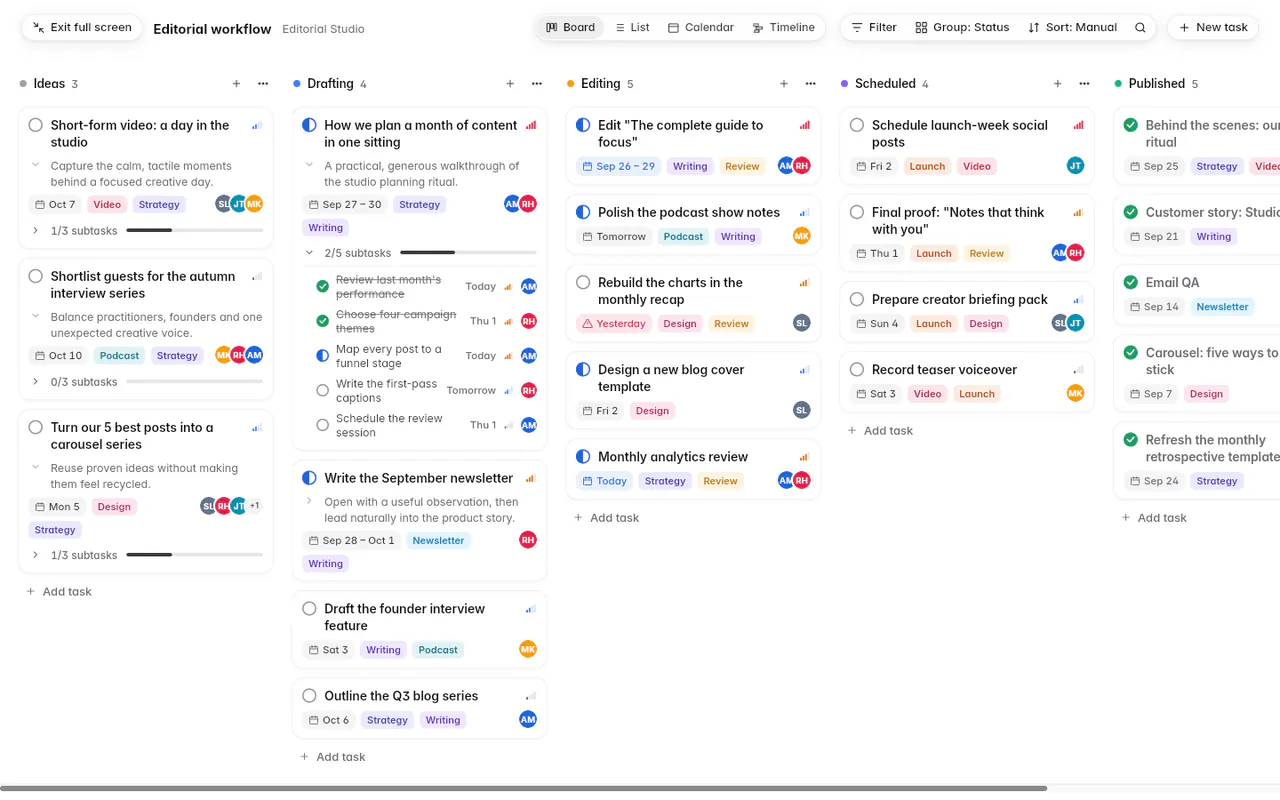Click plus icon in Scheduled column header
The height and width of the screenshot is (800, 1280).
click(1058, 84)
